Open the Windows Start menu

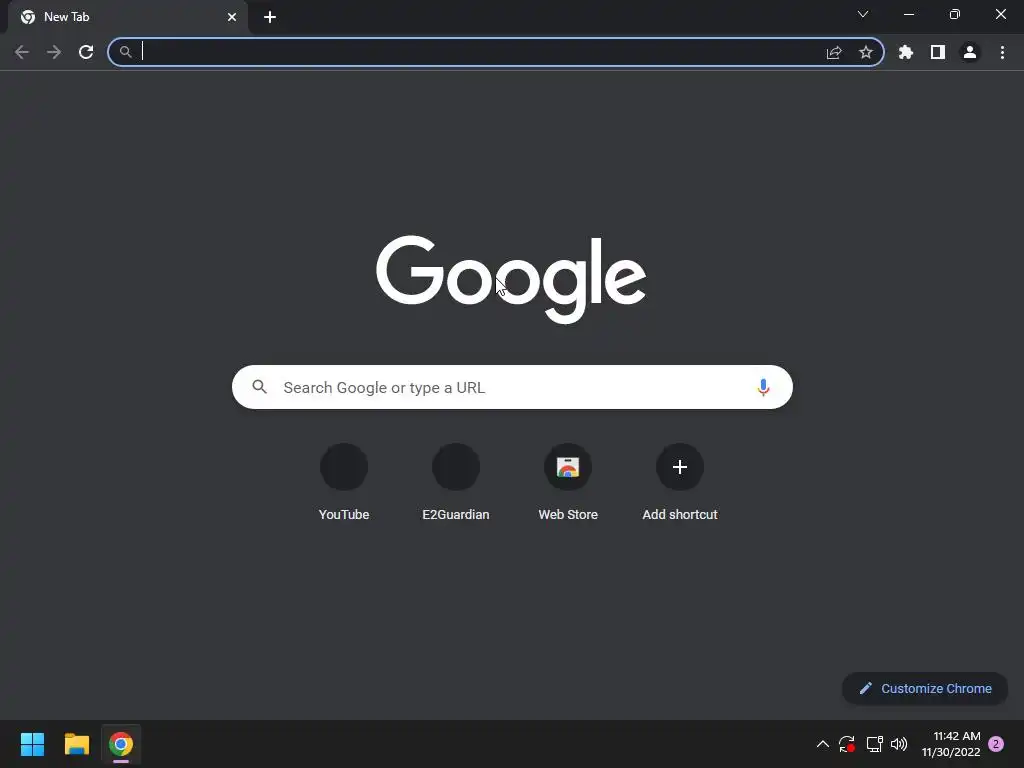pos(32,744)
